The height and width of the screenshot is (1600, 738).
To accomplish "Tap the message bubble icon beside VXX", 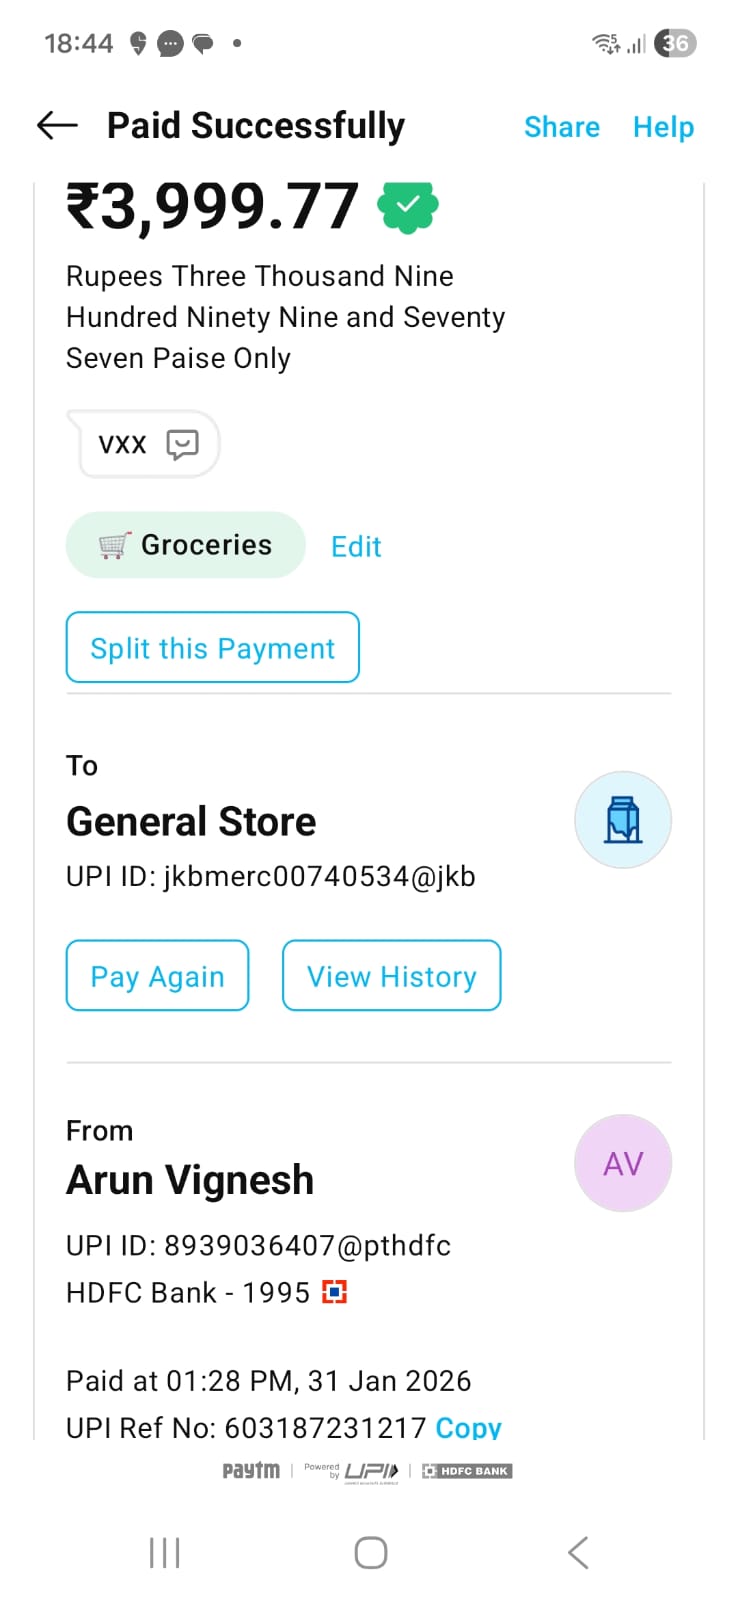I will (182, 444).
